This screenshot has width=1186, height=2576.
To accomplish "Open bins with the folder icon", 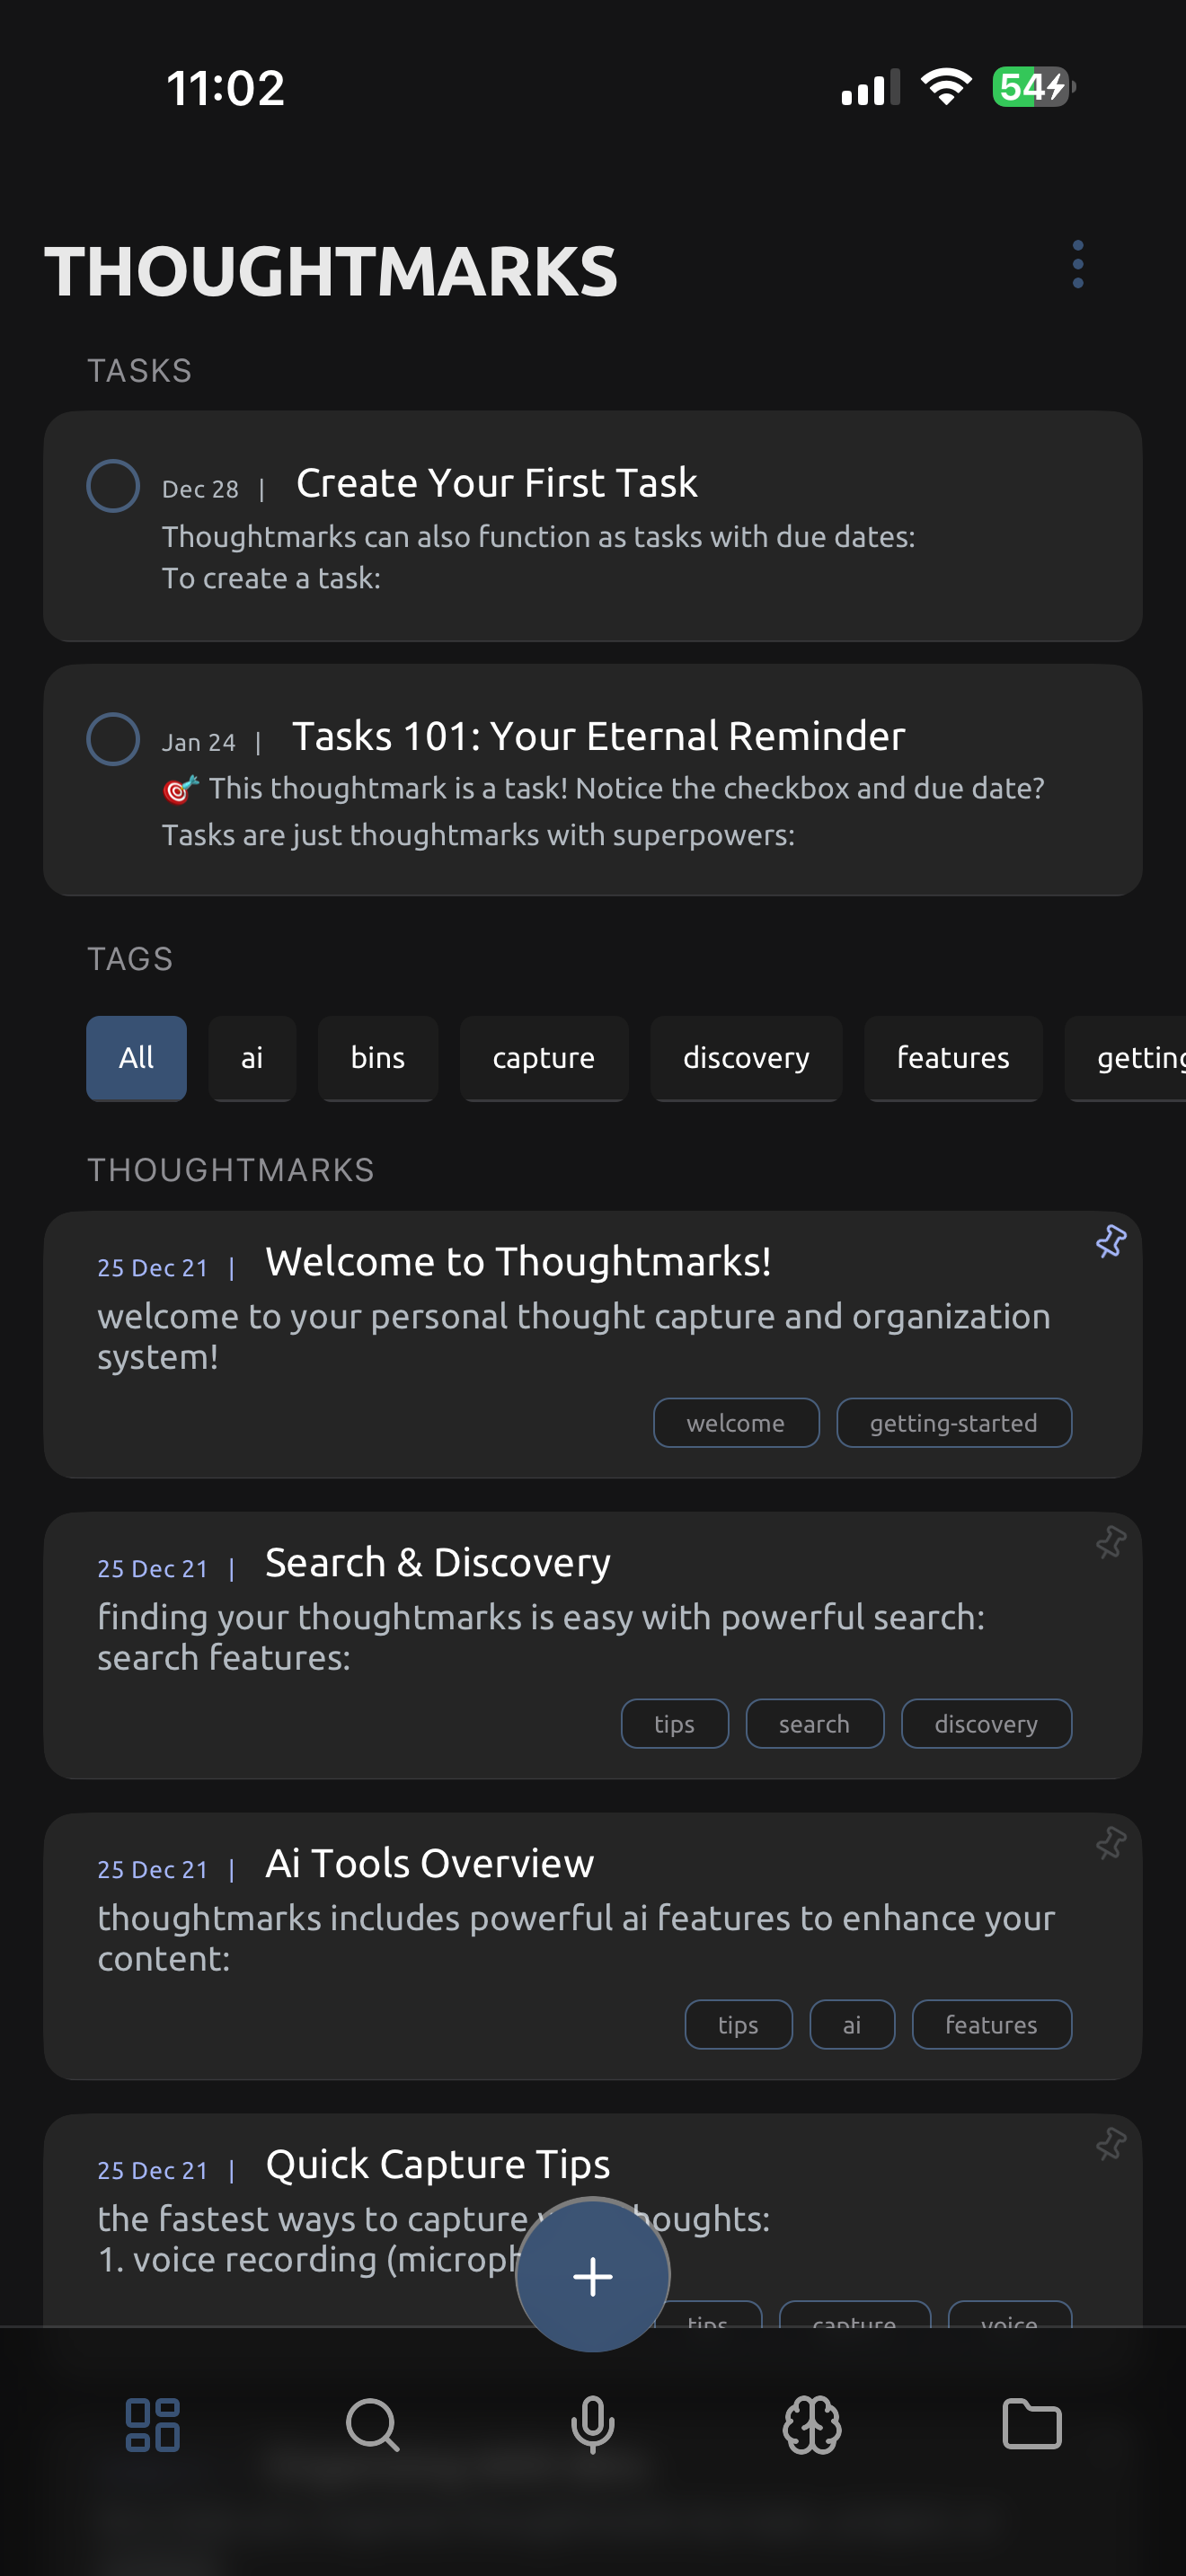I will click(x=1032, y=2425).
